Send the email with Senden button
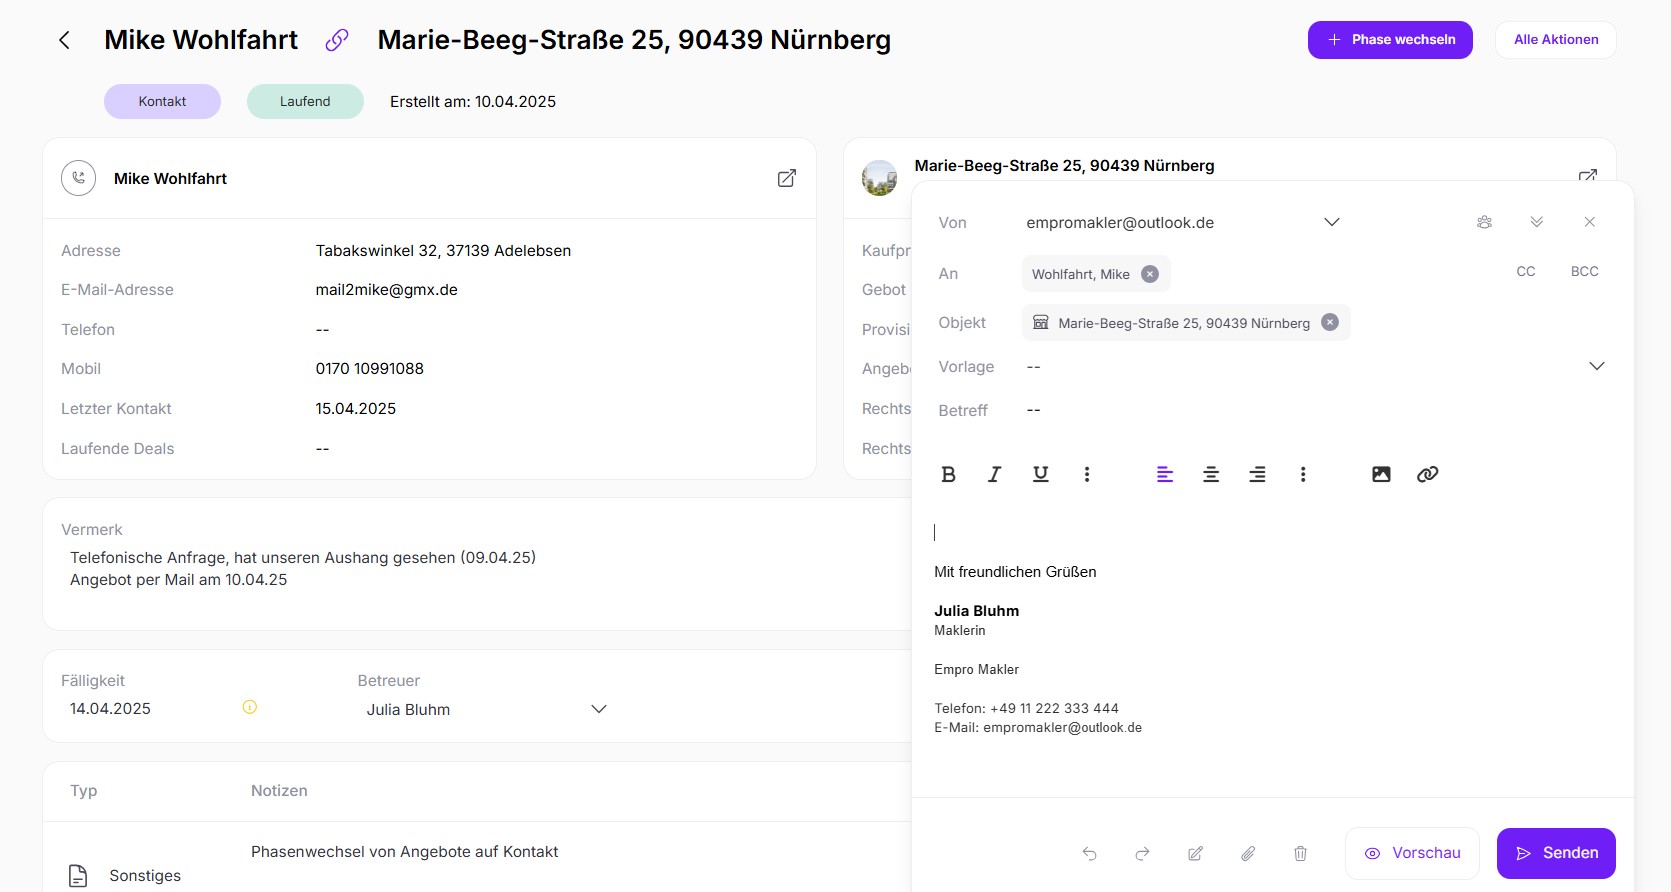 [1556, 853]
